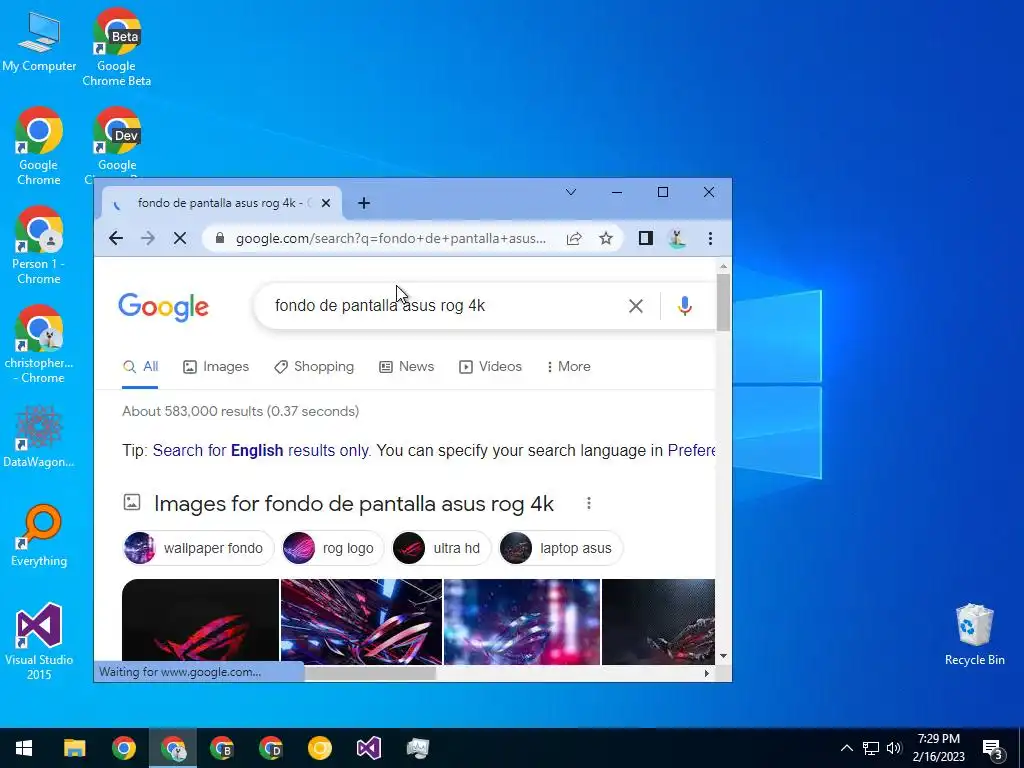Image resolution: width=1024 pixels, height=768 pixels.
Task: Open Images for fondo de pantalla heading
Action: click(354, 504)
